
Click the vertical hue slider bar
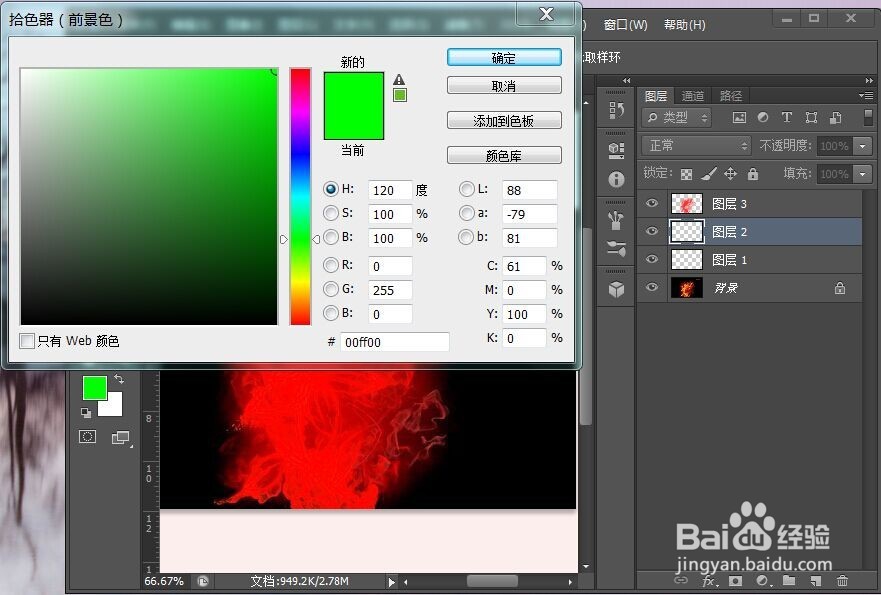(x=300, y=196)
